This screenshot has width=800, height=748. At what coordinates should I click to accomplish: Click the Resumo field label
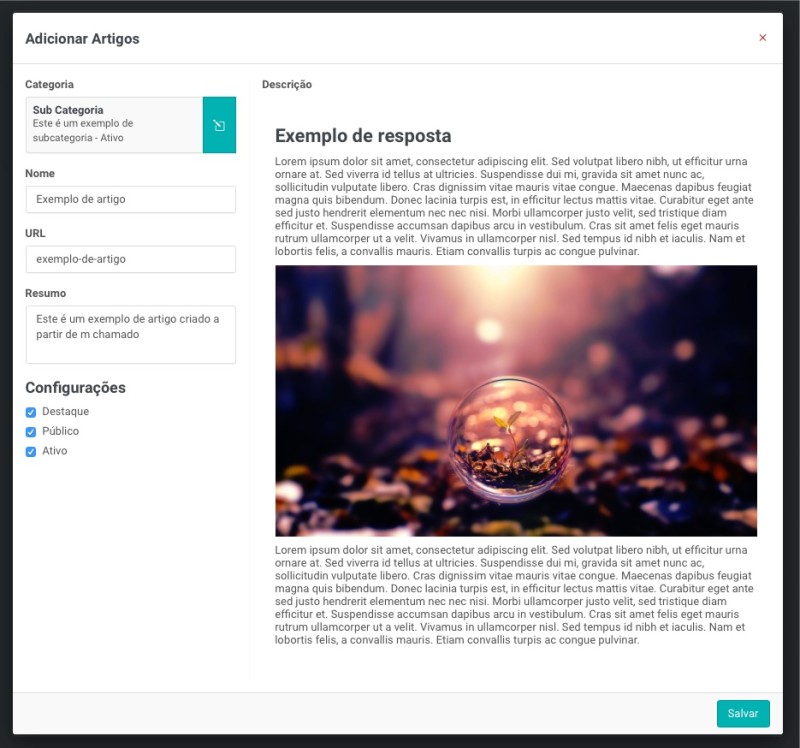[45, 293]
